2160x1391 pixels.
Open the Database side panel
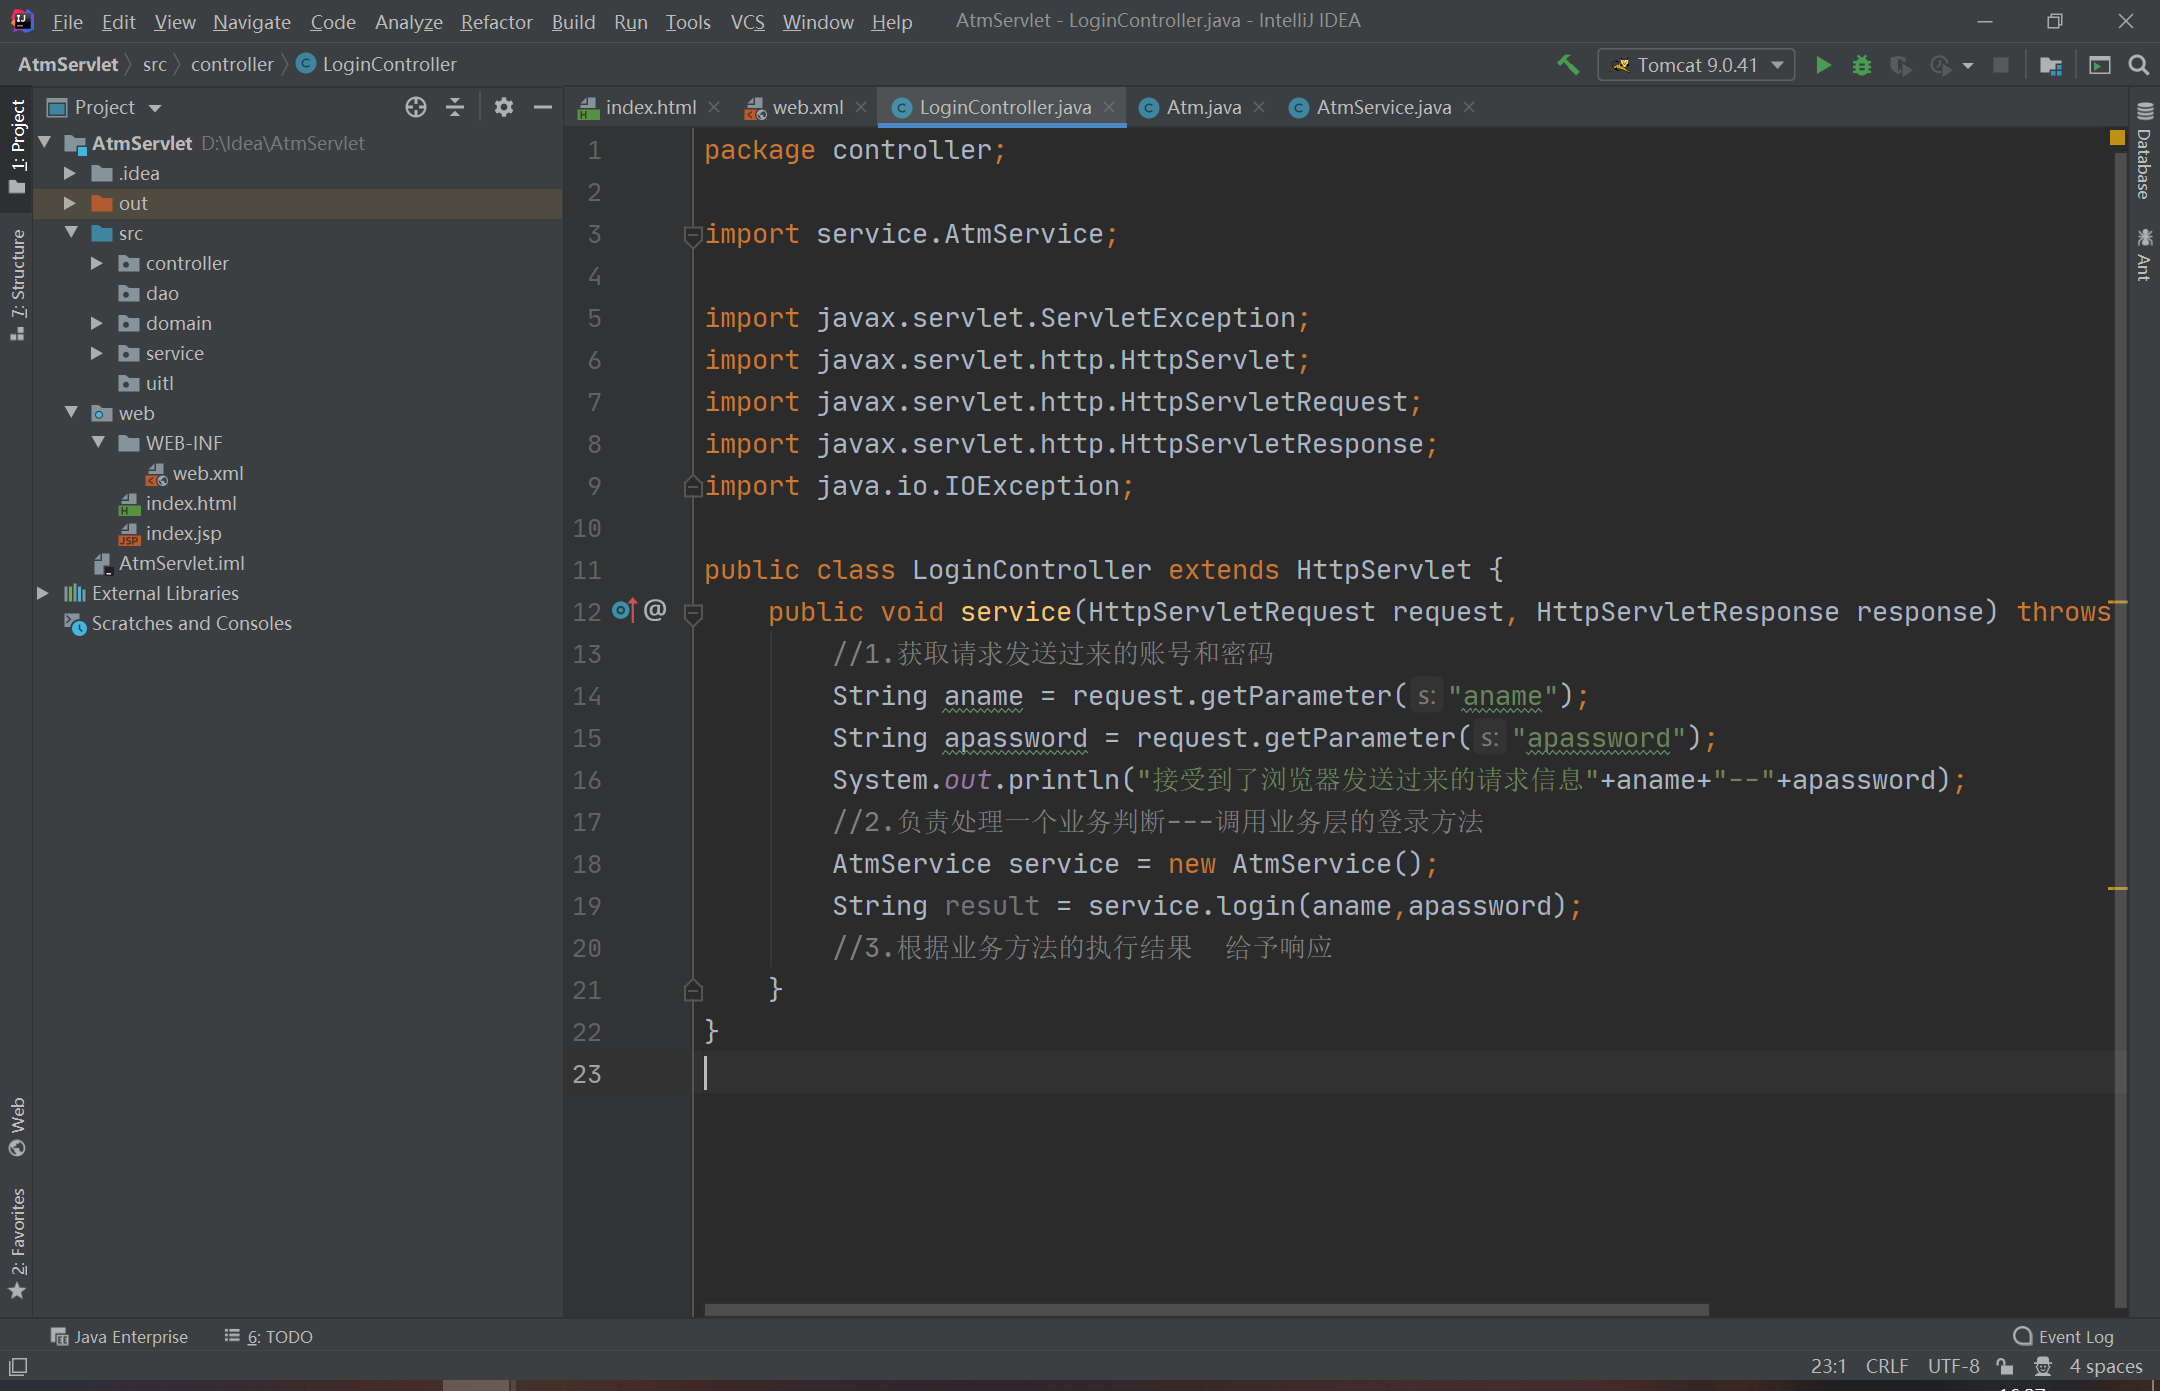[x=2144, y=152]
